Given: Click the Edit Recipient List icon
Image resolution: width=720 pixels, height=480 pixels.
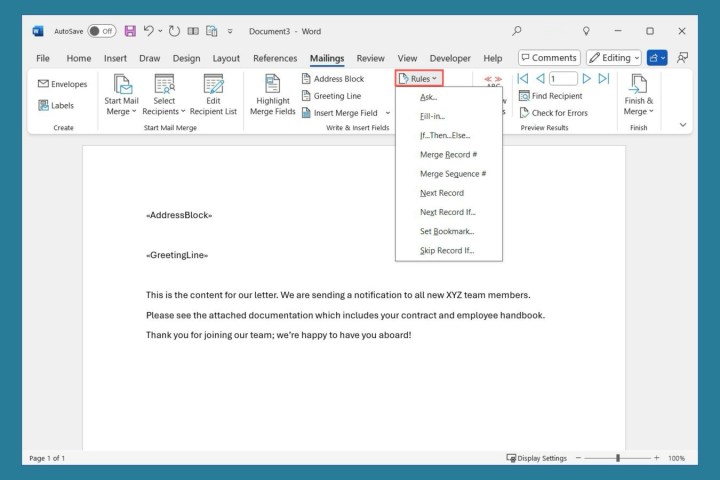Looking at the screenshot, I should (214, 86).
